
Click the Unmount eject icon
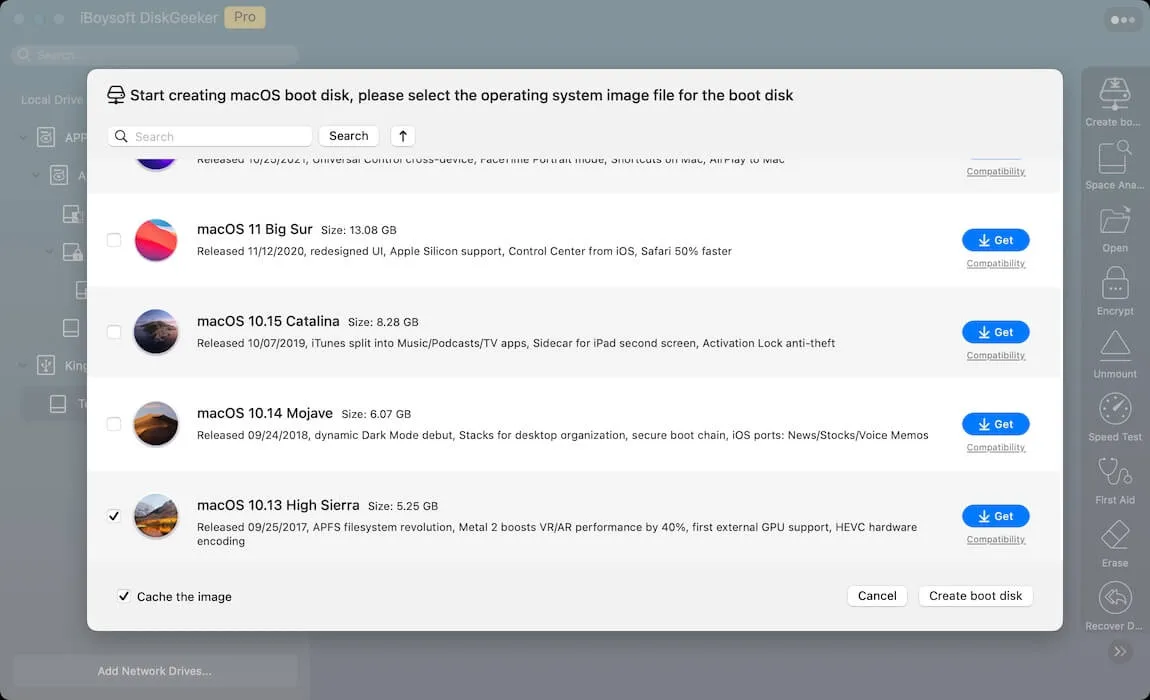point(1114,346)
